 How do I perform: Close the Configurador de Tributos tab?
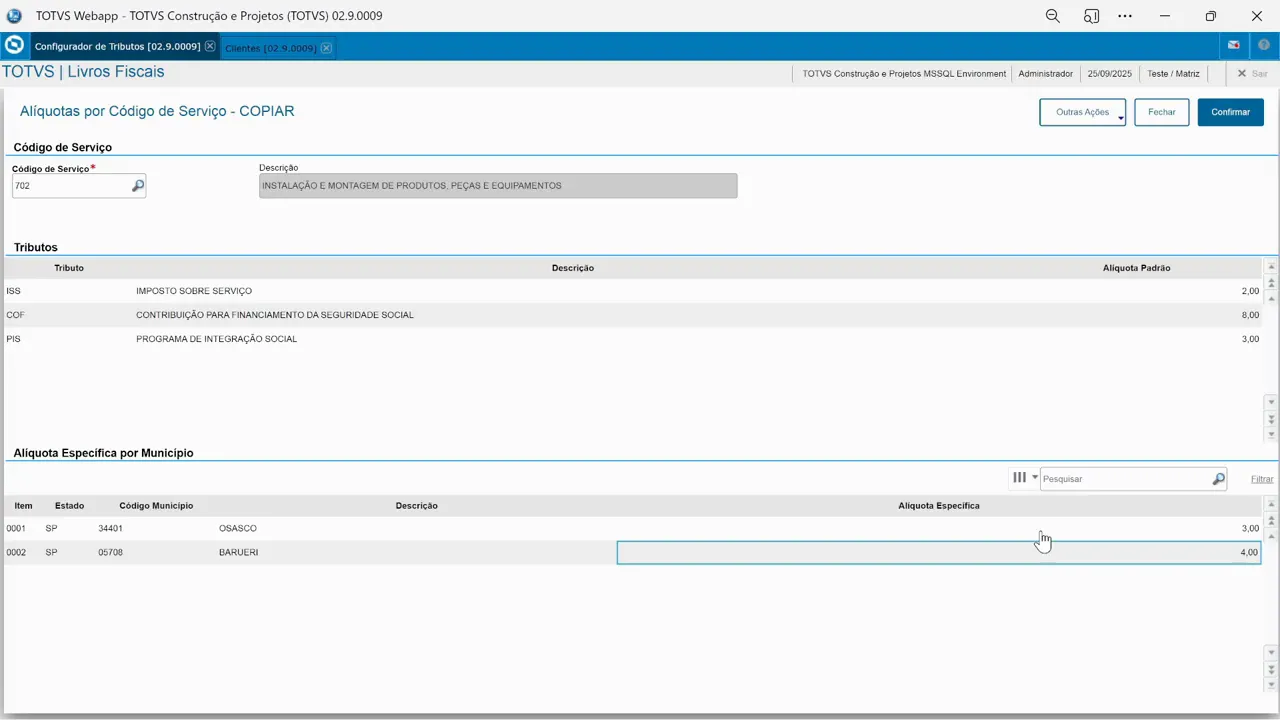[210, 47]
